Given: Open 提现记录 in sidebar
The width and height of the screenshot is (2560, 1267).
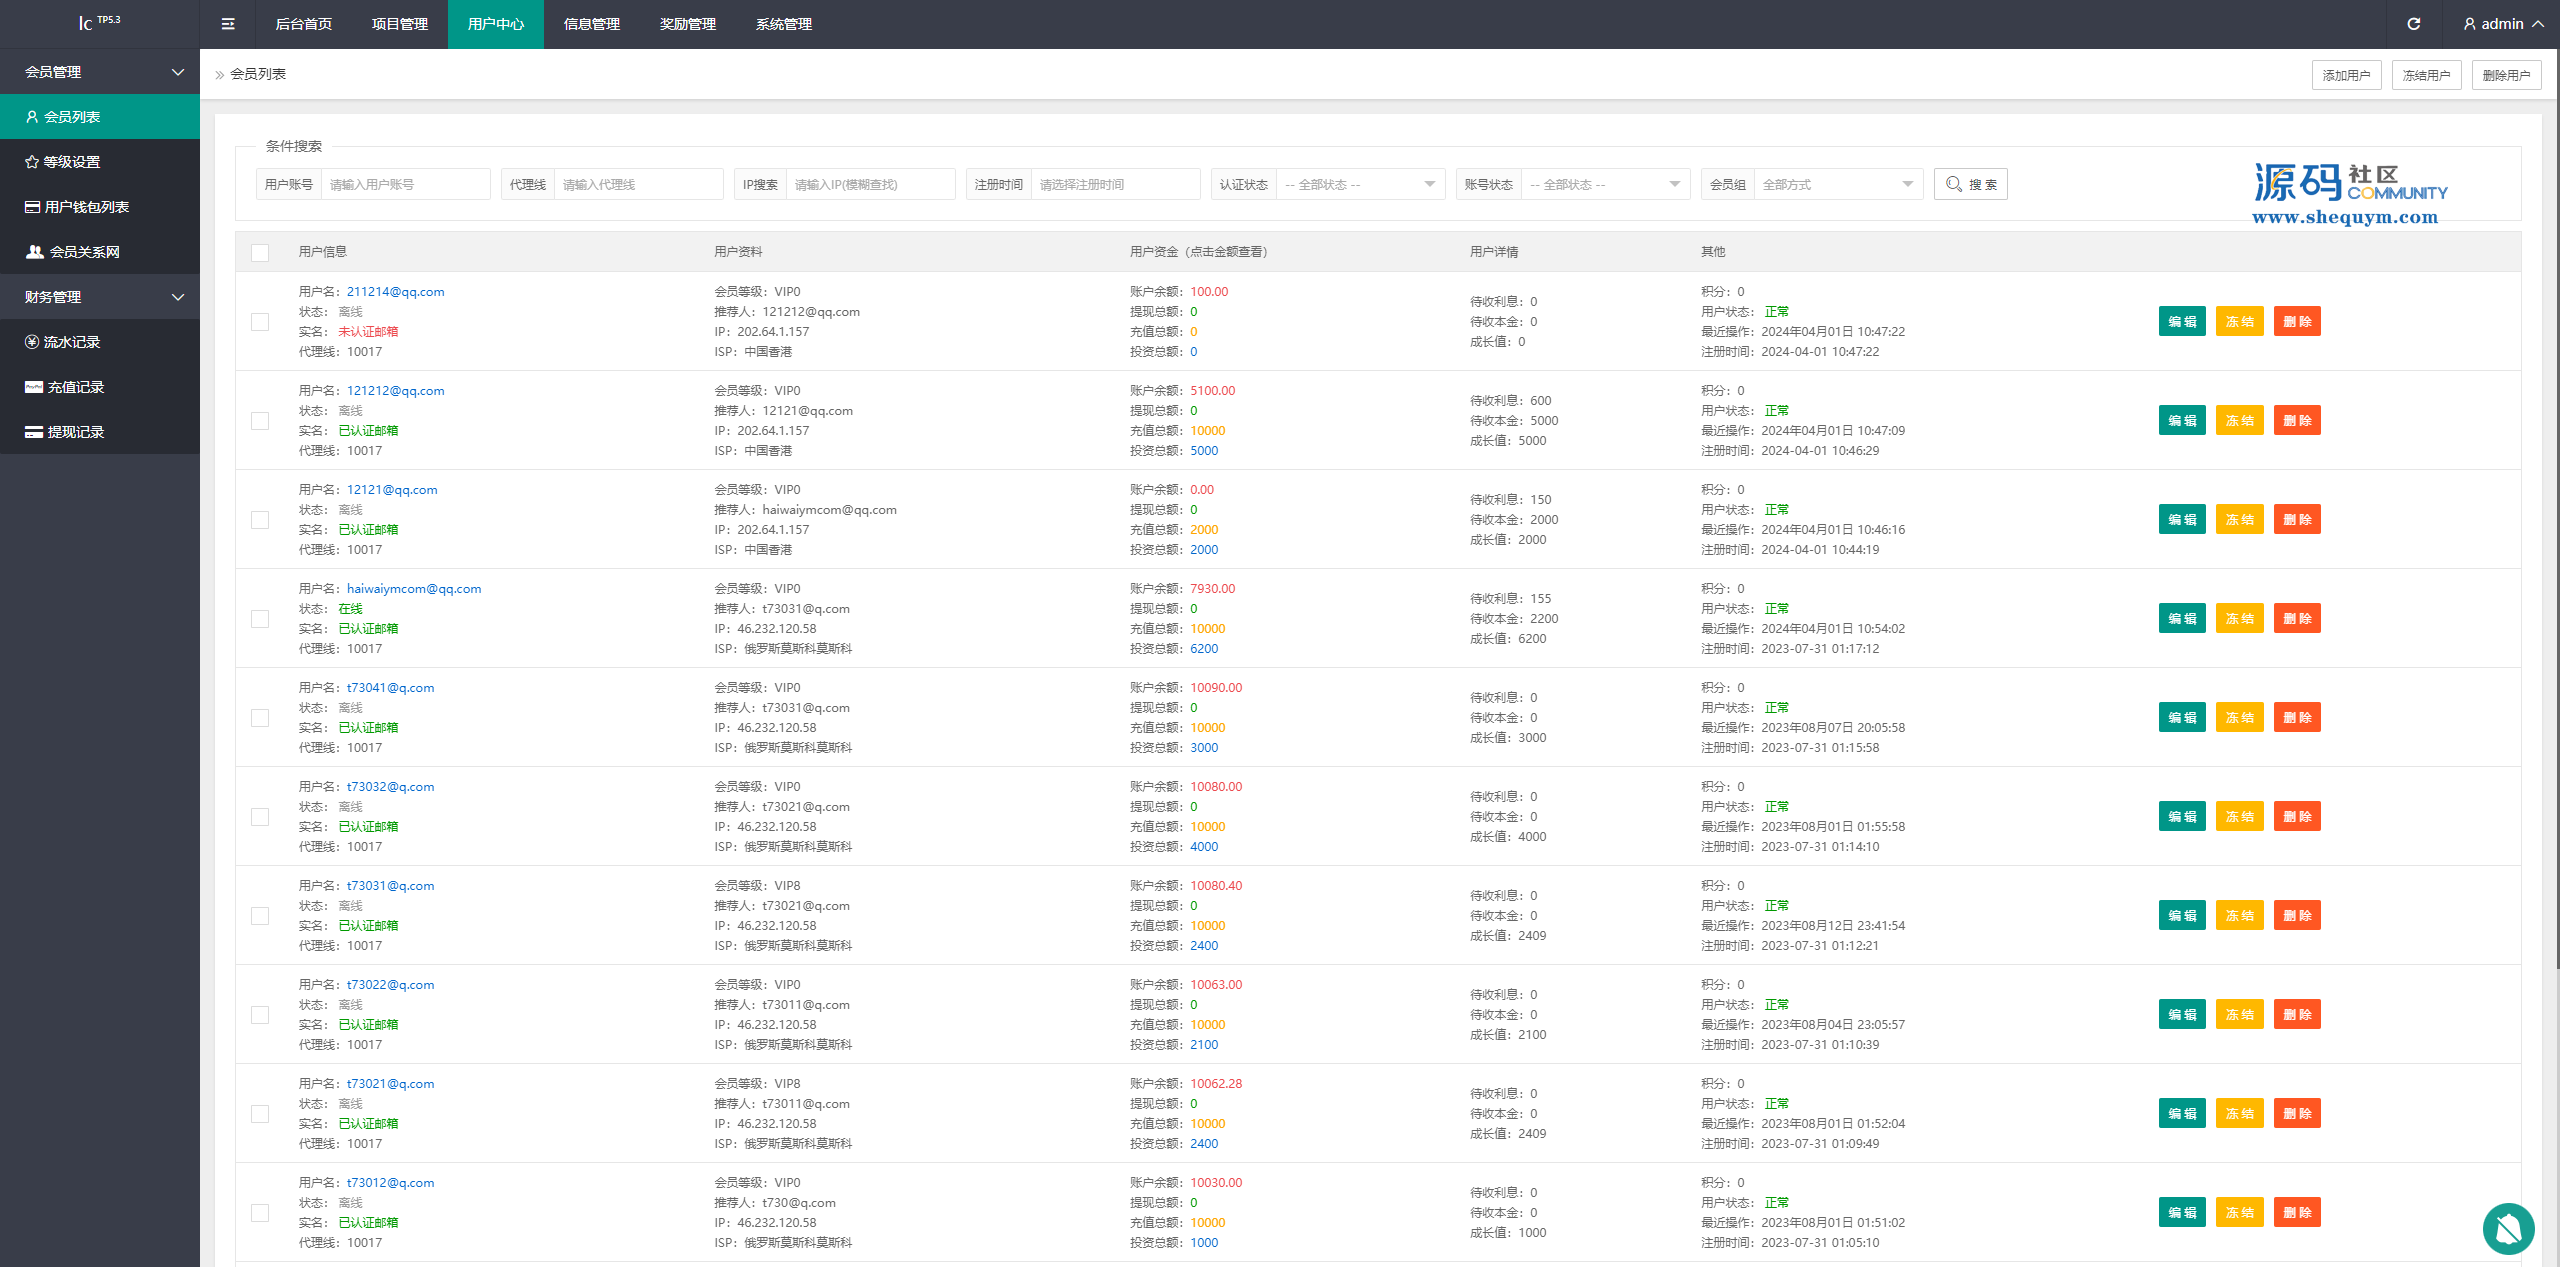Looking at the screenshot, I should pos(100,432).
